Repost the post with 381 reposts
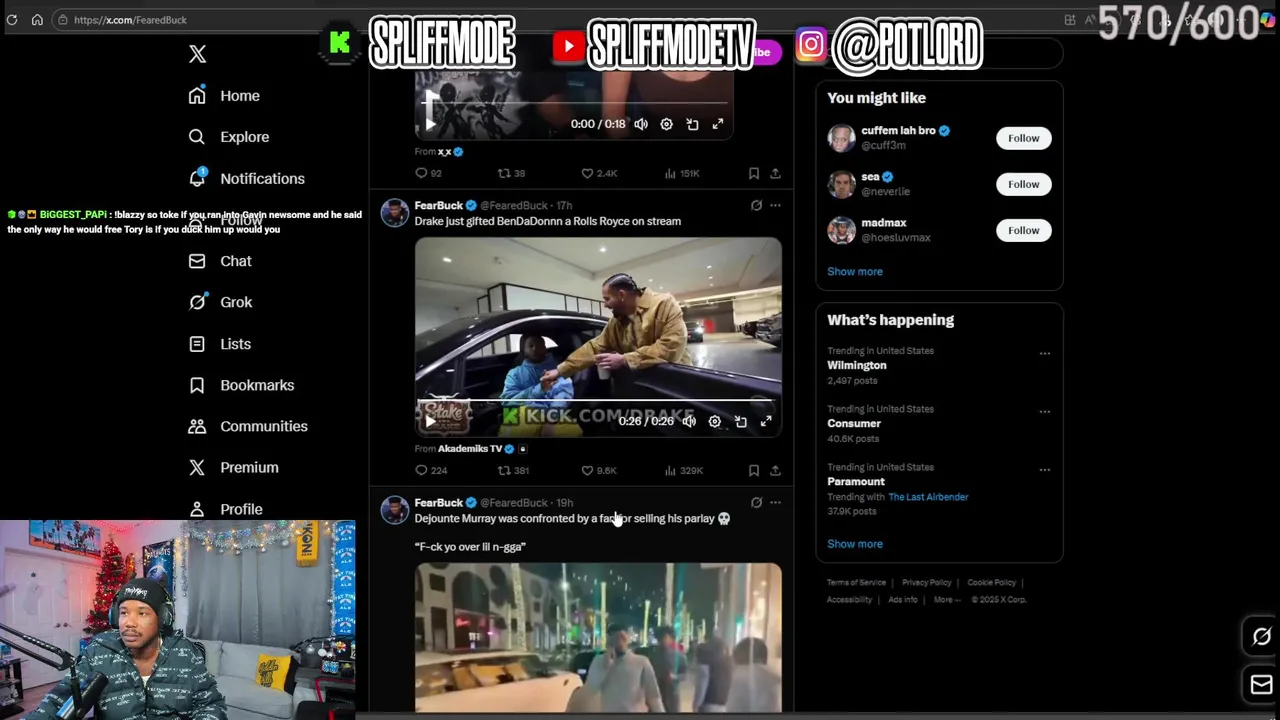This screenshot has height=720, width=1280. (x=513, y=470)
